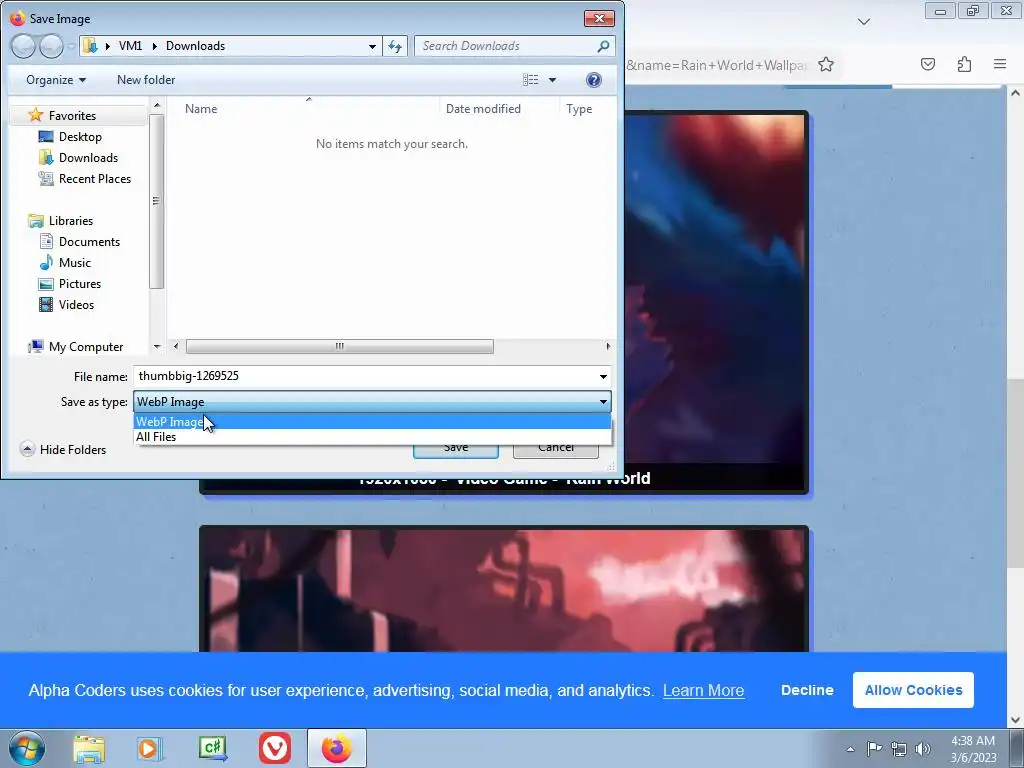
Task: Open the Firefox list all tabs chevron
Action: (x=863, y=22)
